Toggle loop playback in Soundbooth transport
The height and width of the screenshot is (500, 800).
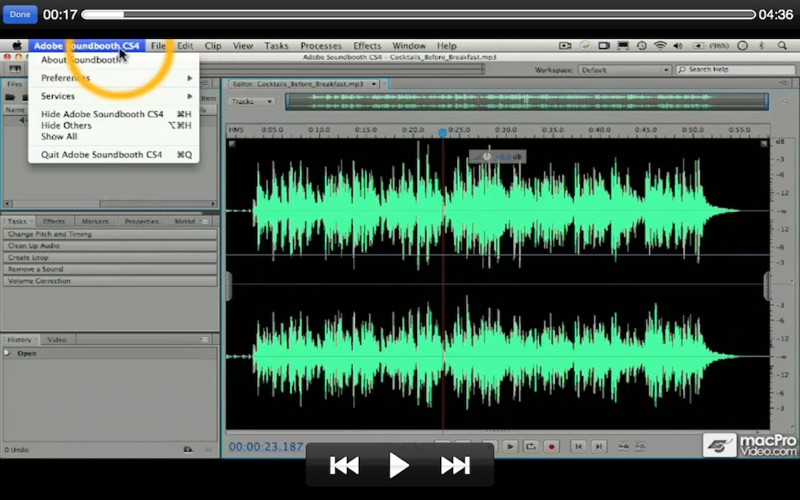pyautogui.click(x=531, y=446)
